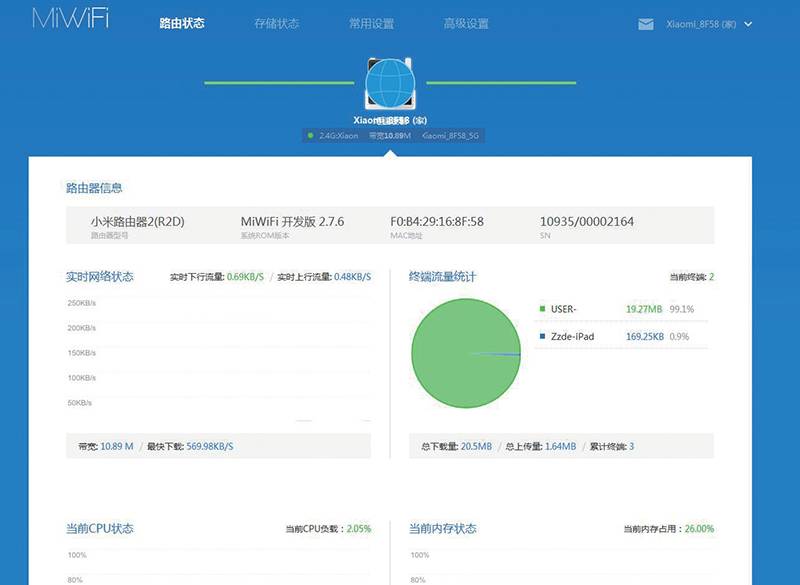800x585 pixels.
Task: Click the 20.5MB total download value
Action: (477, 446)
